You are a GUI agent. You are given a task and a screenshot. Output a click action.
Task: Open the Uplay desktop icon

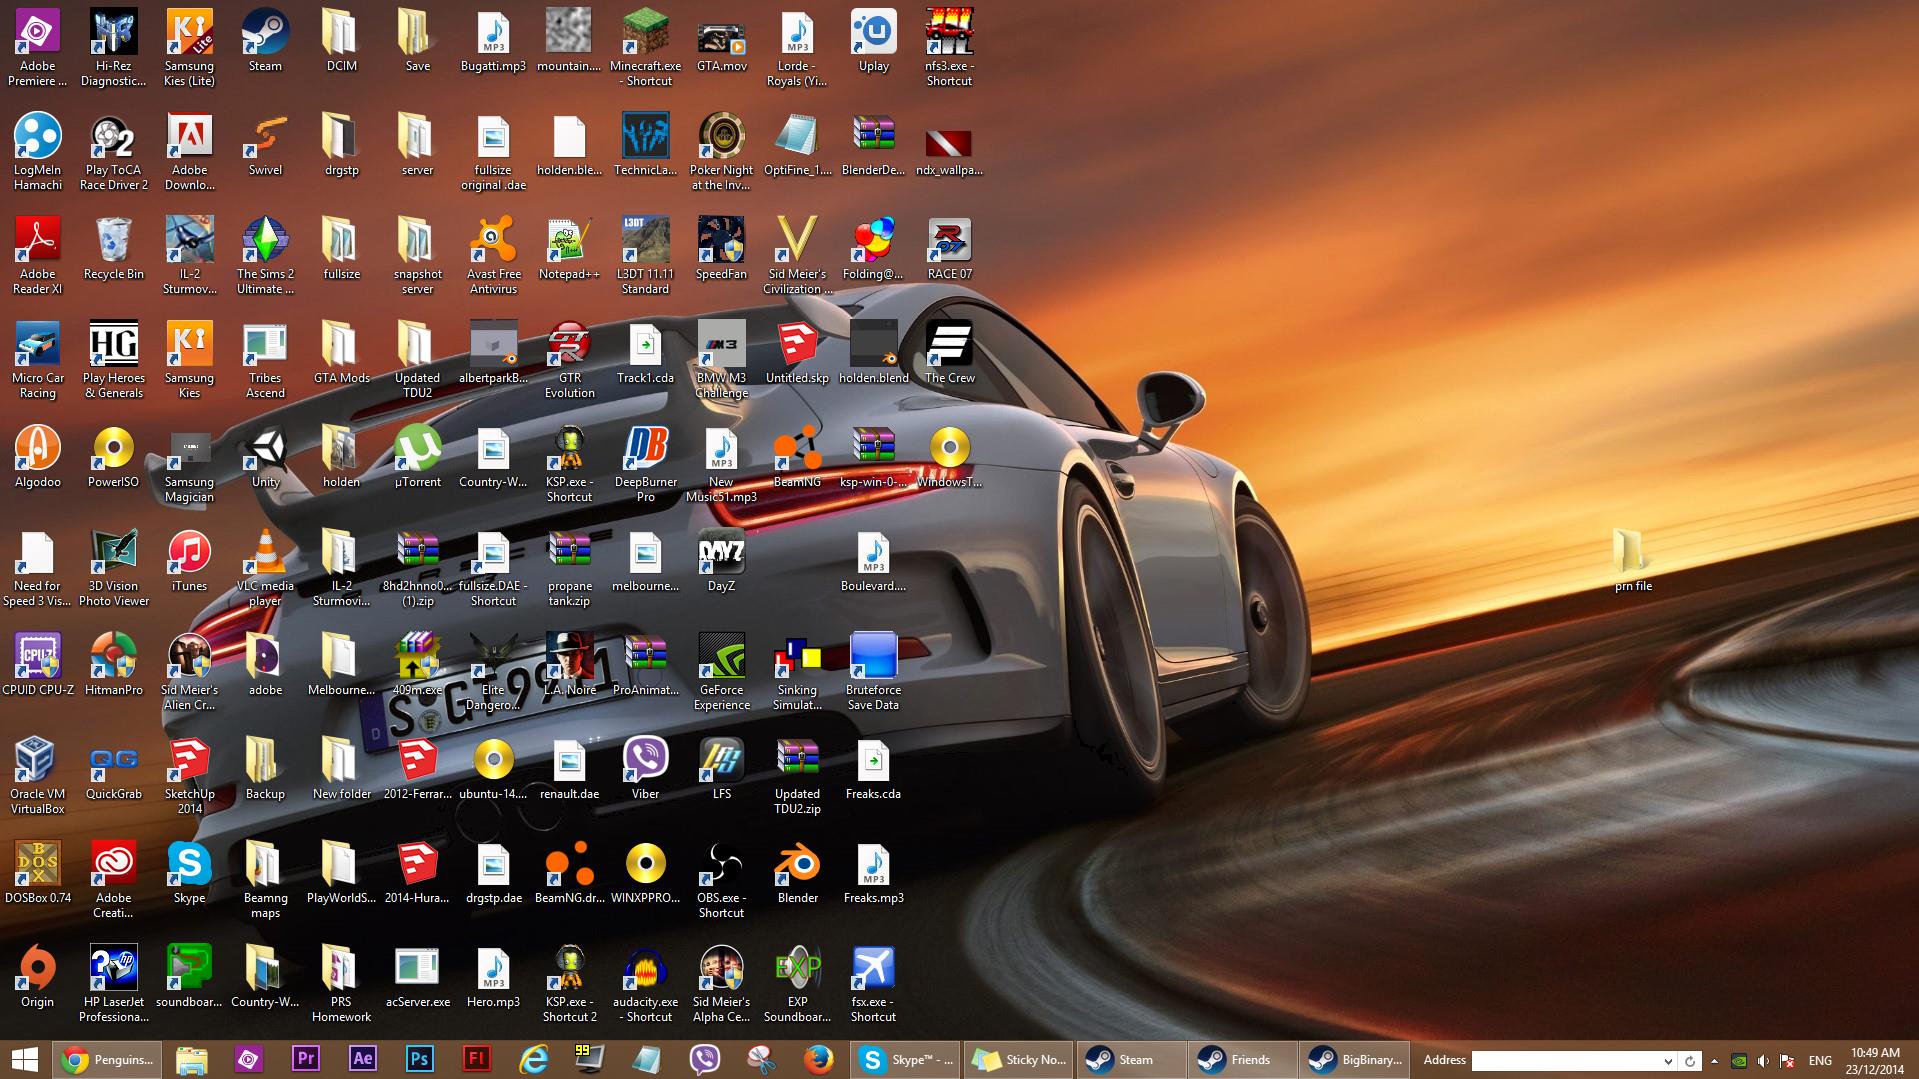[873, 42]
